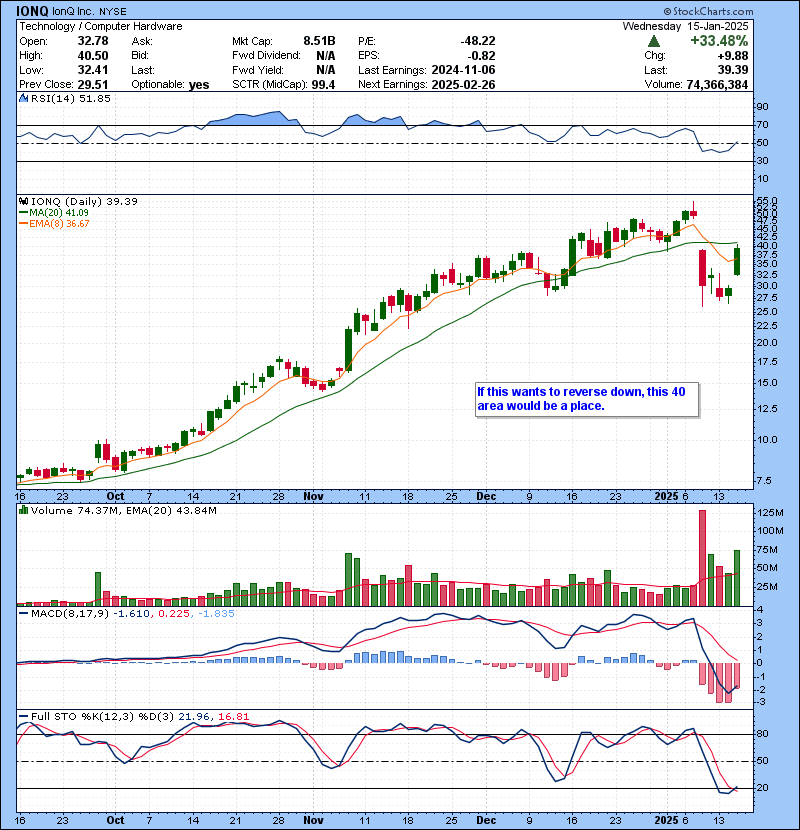Click the 2025 label on price chart axis
This screenshot has width=800, height=830.
click(666, 496)
